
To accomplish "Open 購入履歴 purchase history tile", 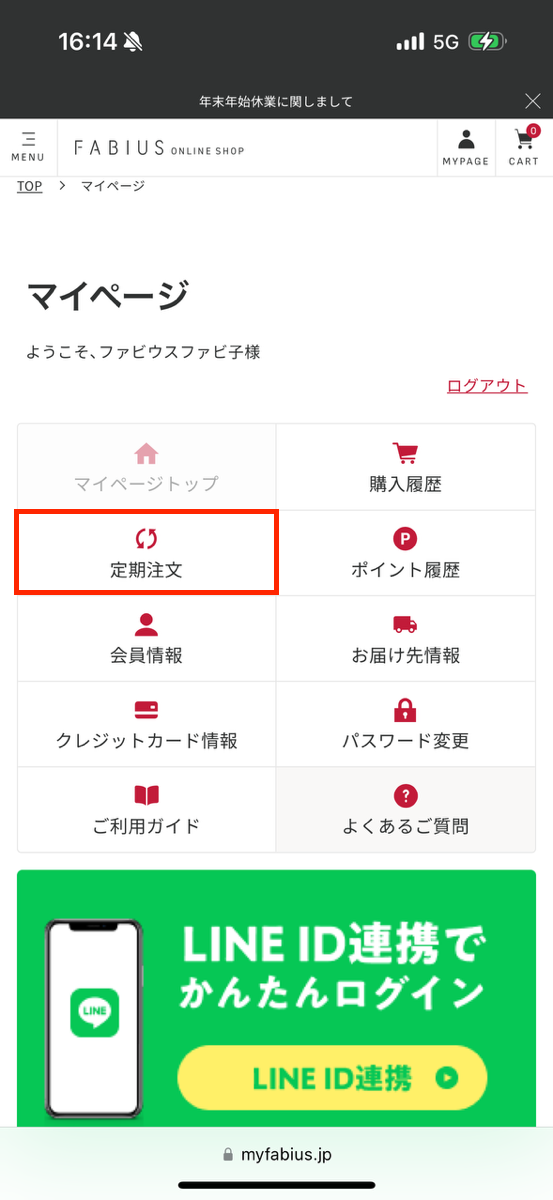I will tap(406, 468).
